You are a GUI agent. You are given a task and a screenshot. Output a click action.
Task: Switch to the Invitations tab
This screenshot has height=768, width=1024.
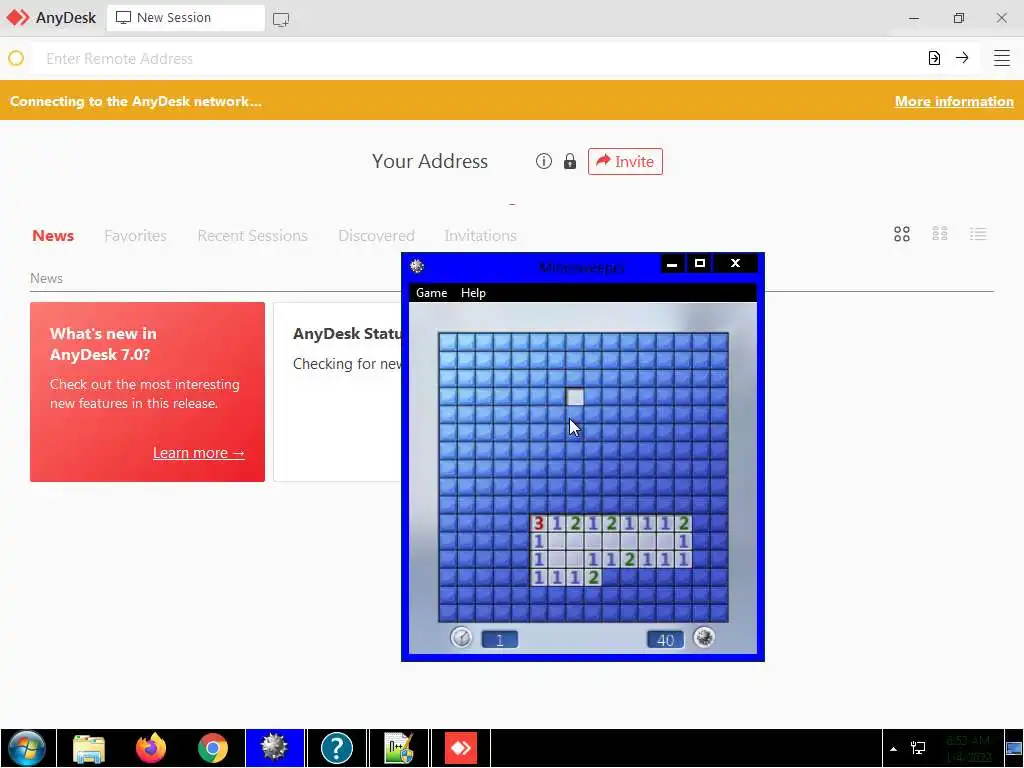click(481, 235)
